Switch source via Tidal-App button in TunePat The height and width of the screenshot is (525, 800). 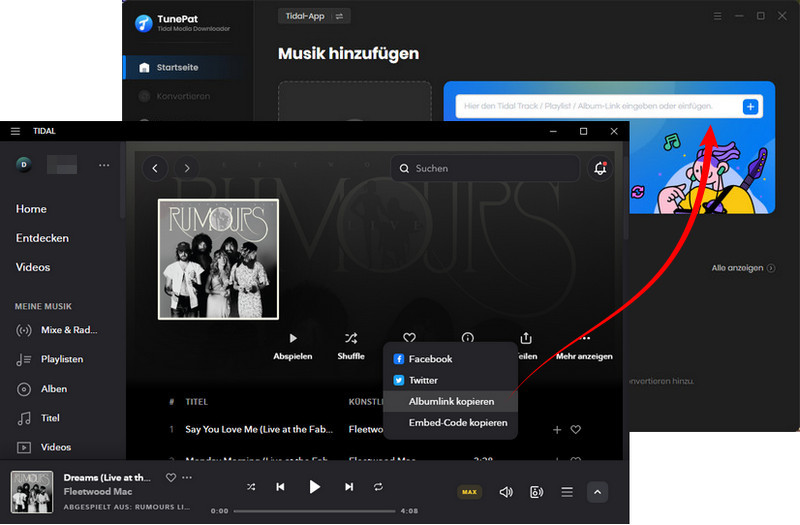click(x=314, y=16)
